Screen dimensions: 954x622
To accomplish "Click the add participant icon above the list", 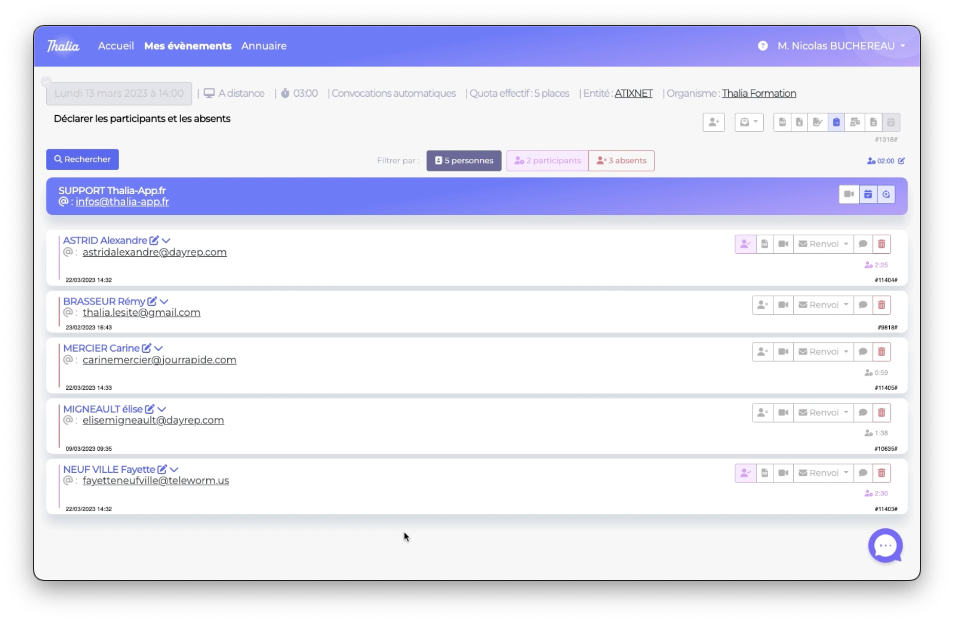I will [x=713, y=122].
